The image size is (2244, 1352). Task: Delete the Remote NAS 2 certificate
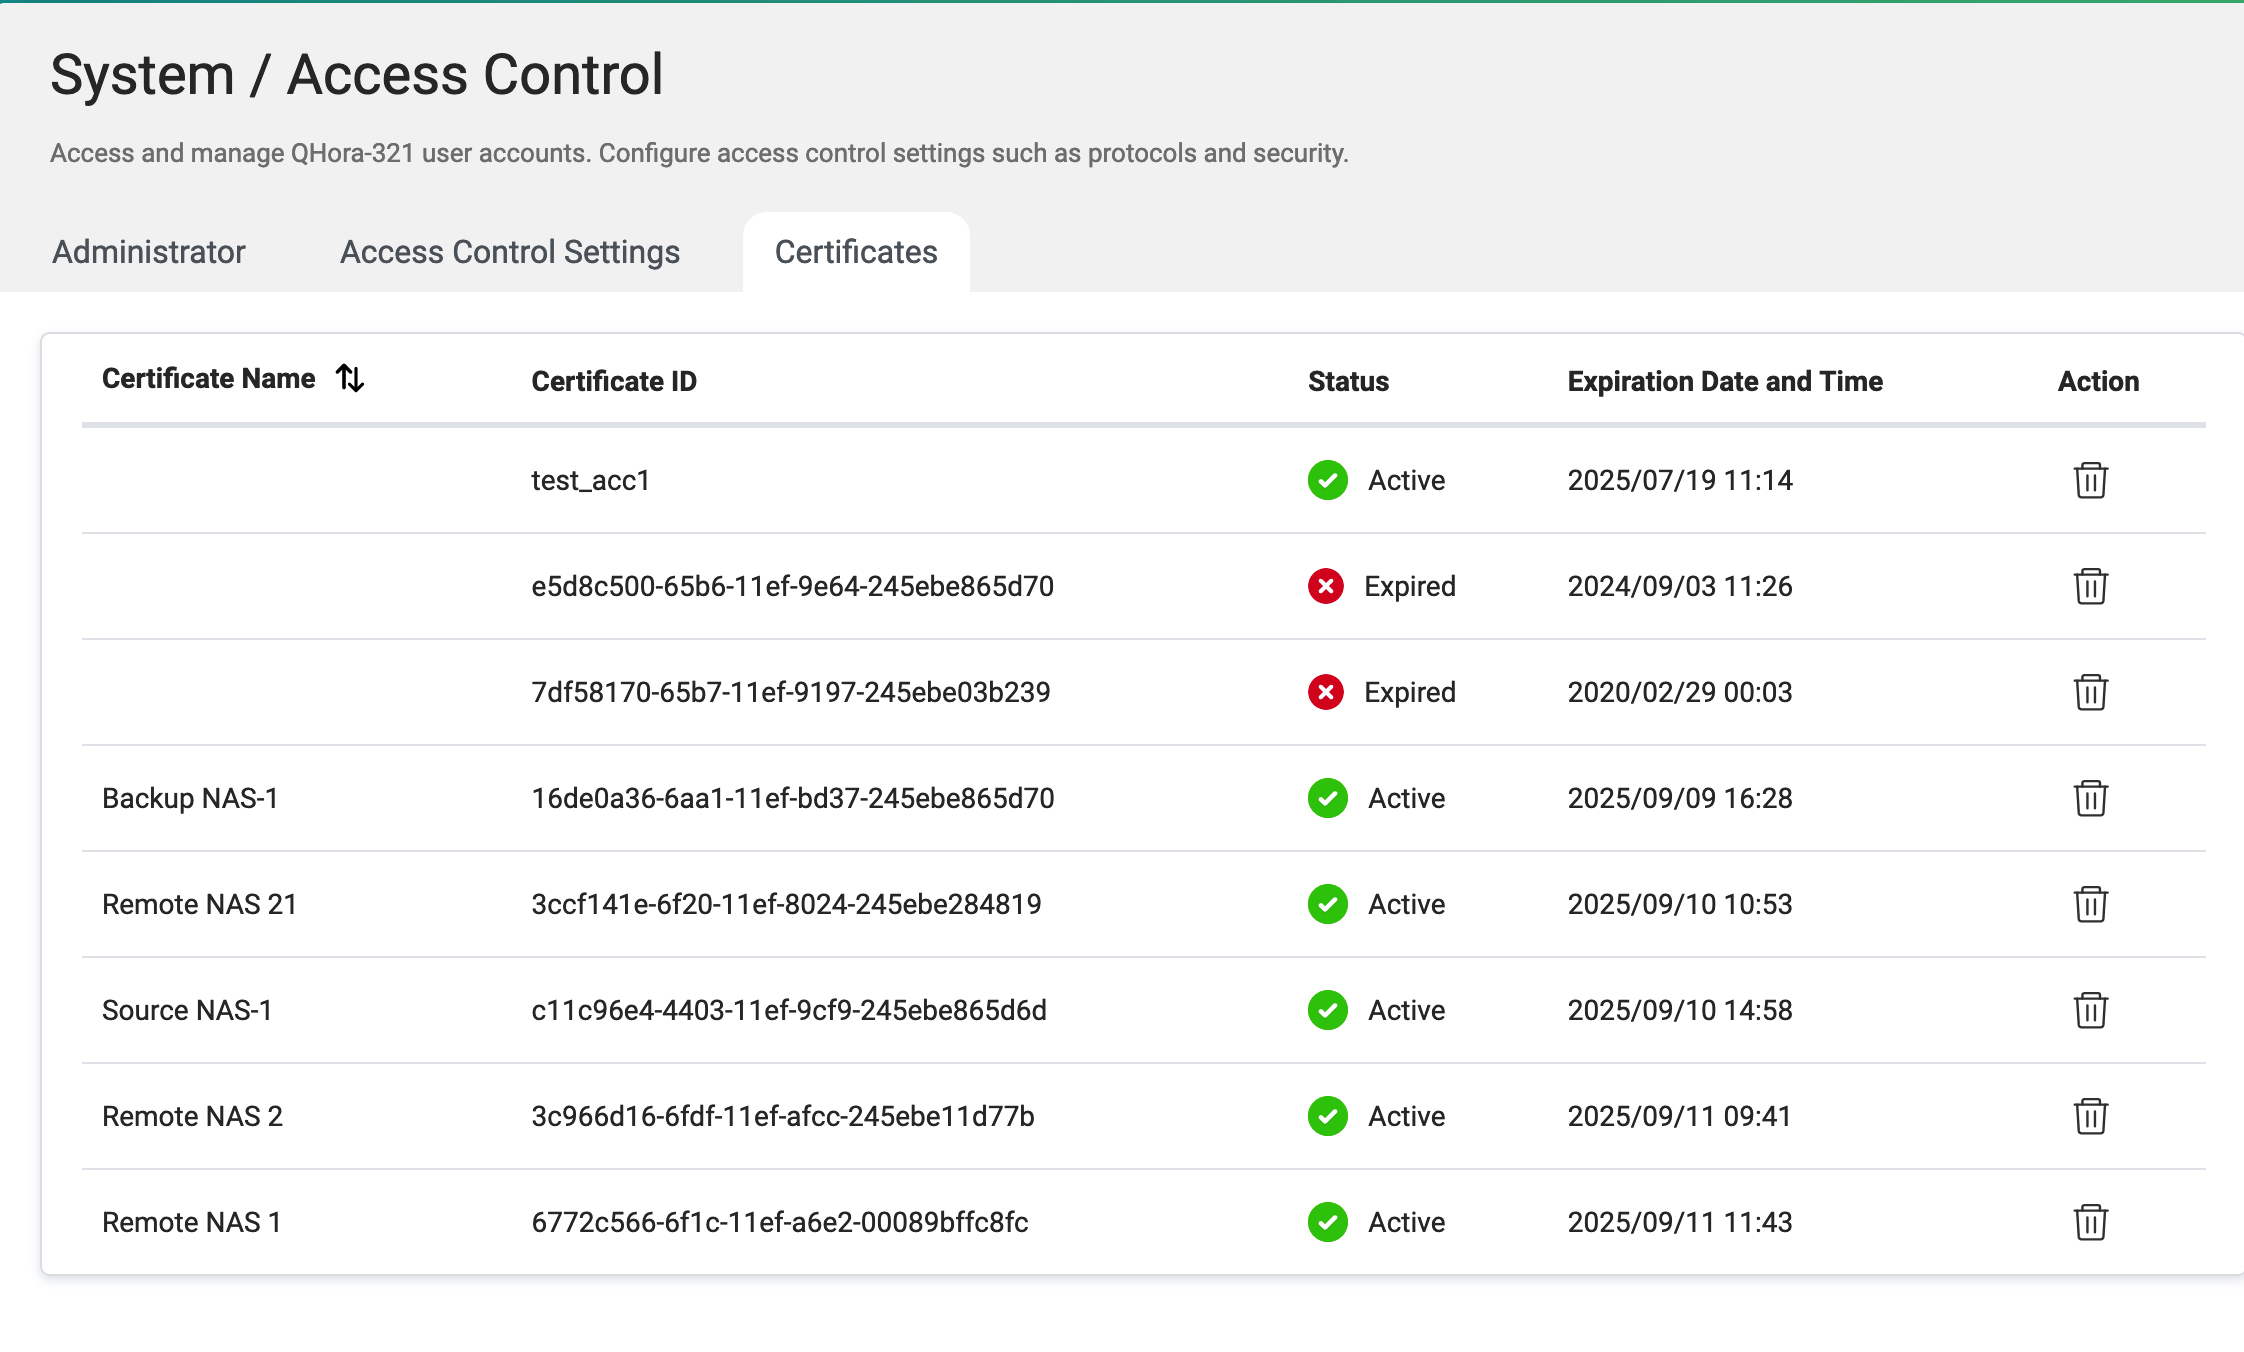pyautogui.click(x=2090, y=1116)
